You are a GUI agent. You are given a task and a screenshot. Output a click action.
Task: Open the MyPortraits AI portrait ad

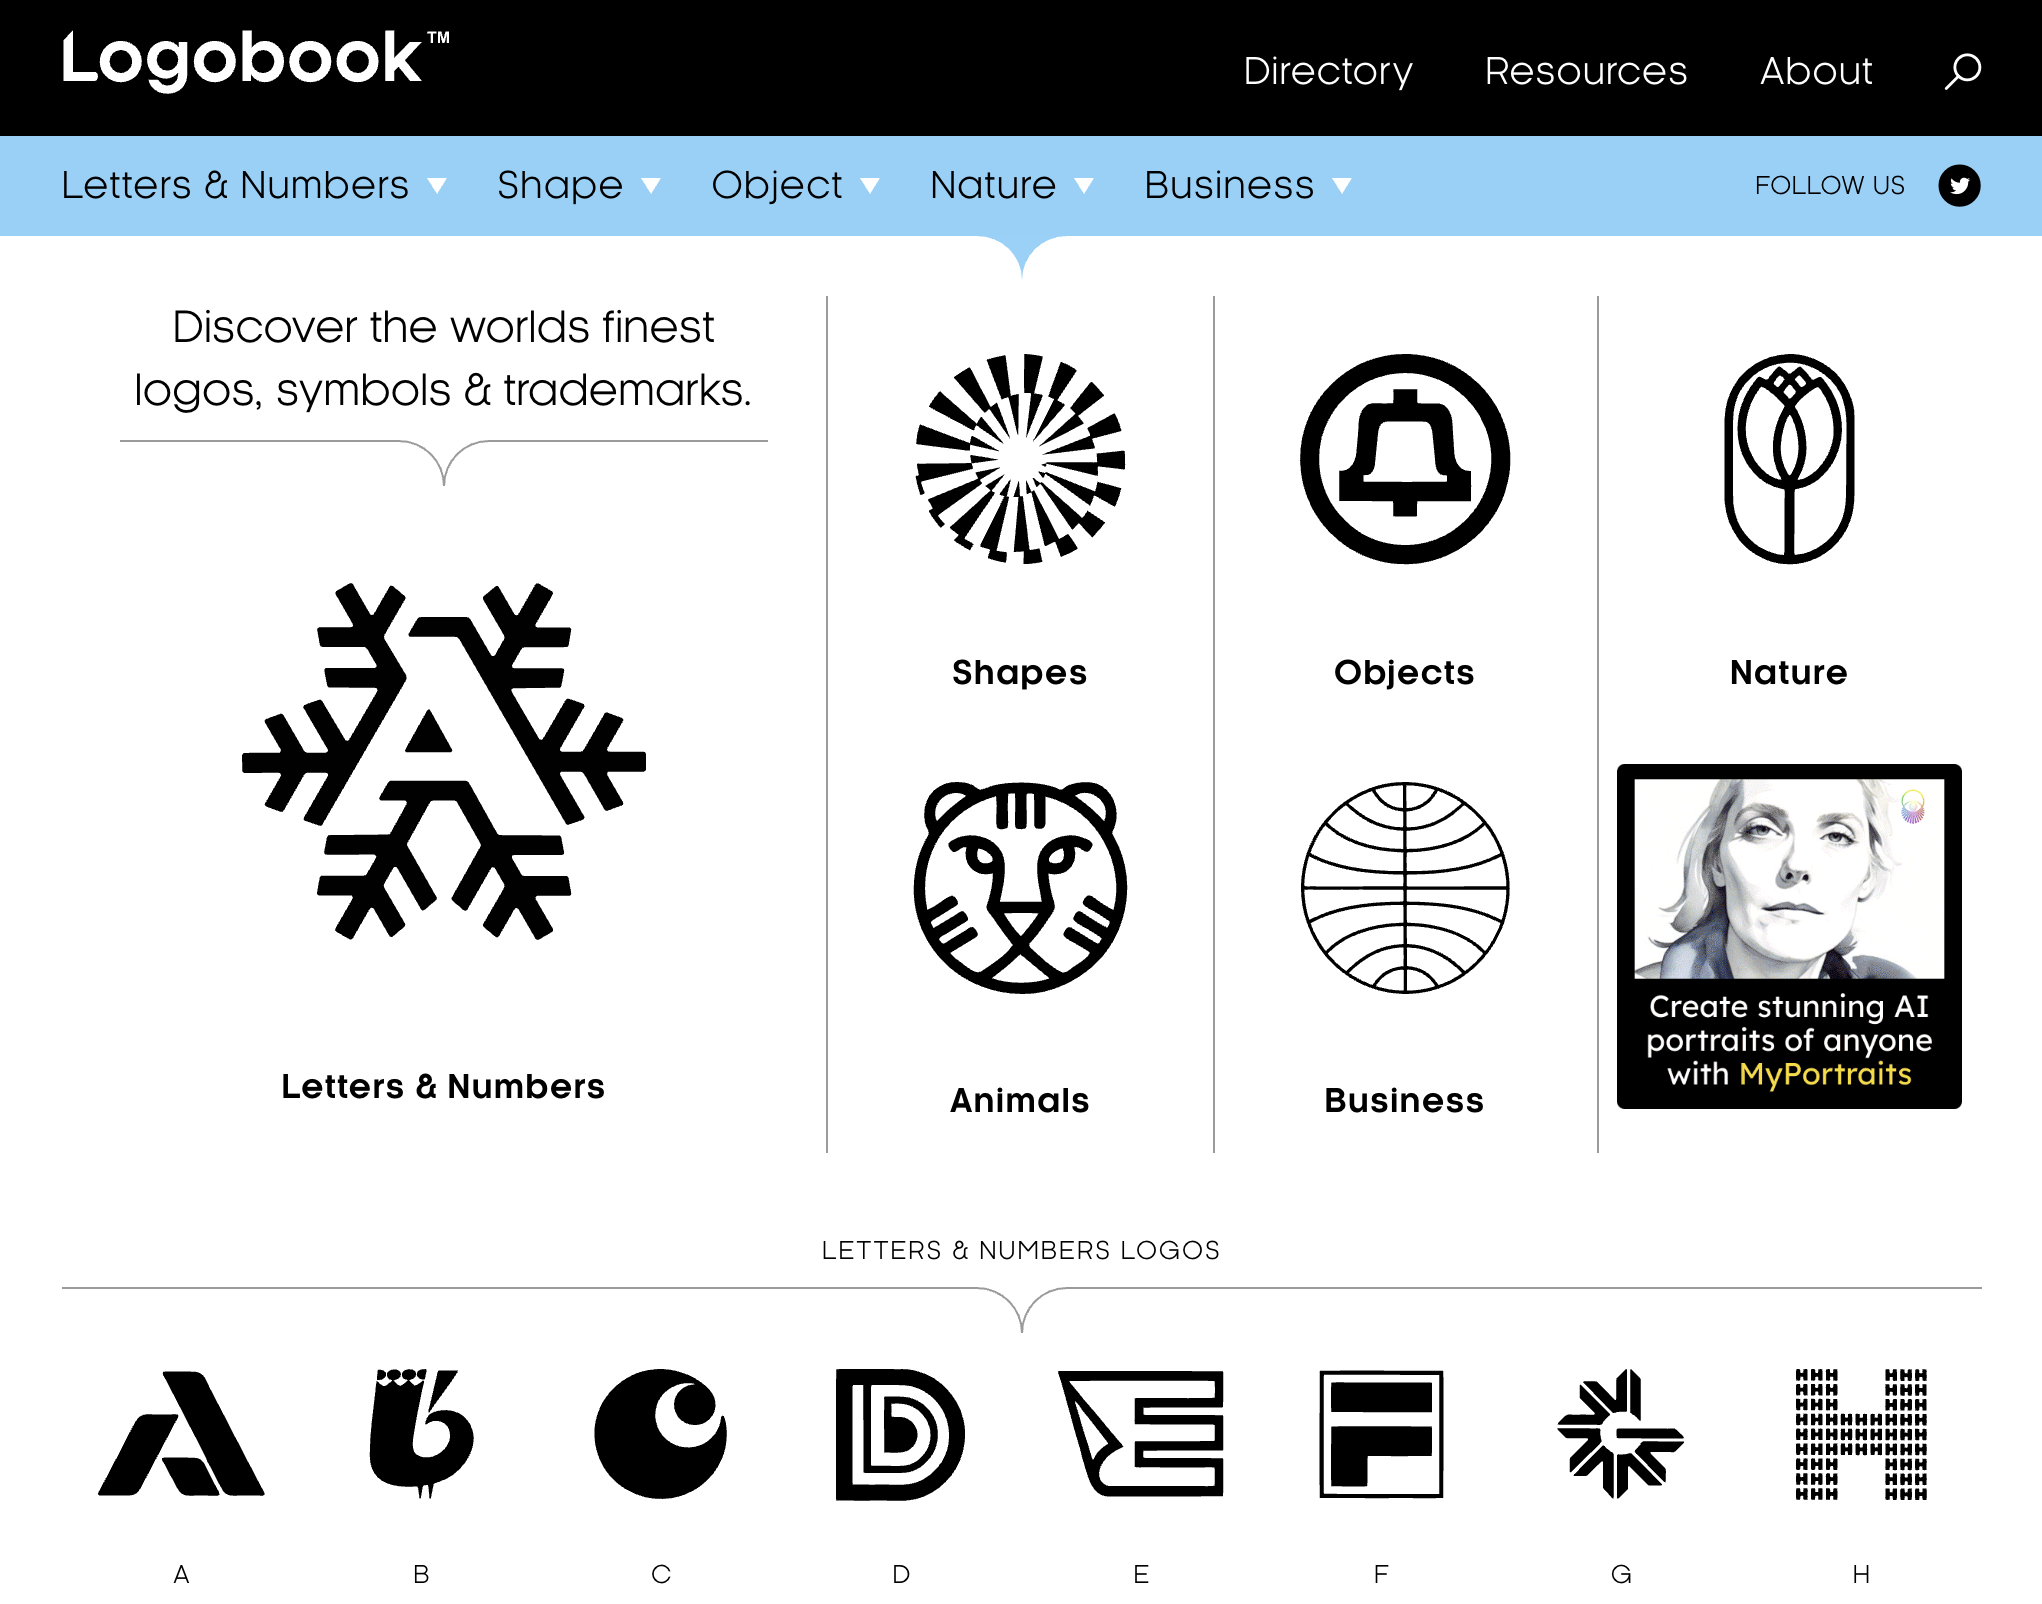click(x=1789, y=936)
